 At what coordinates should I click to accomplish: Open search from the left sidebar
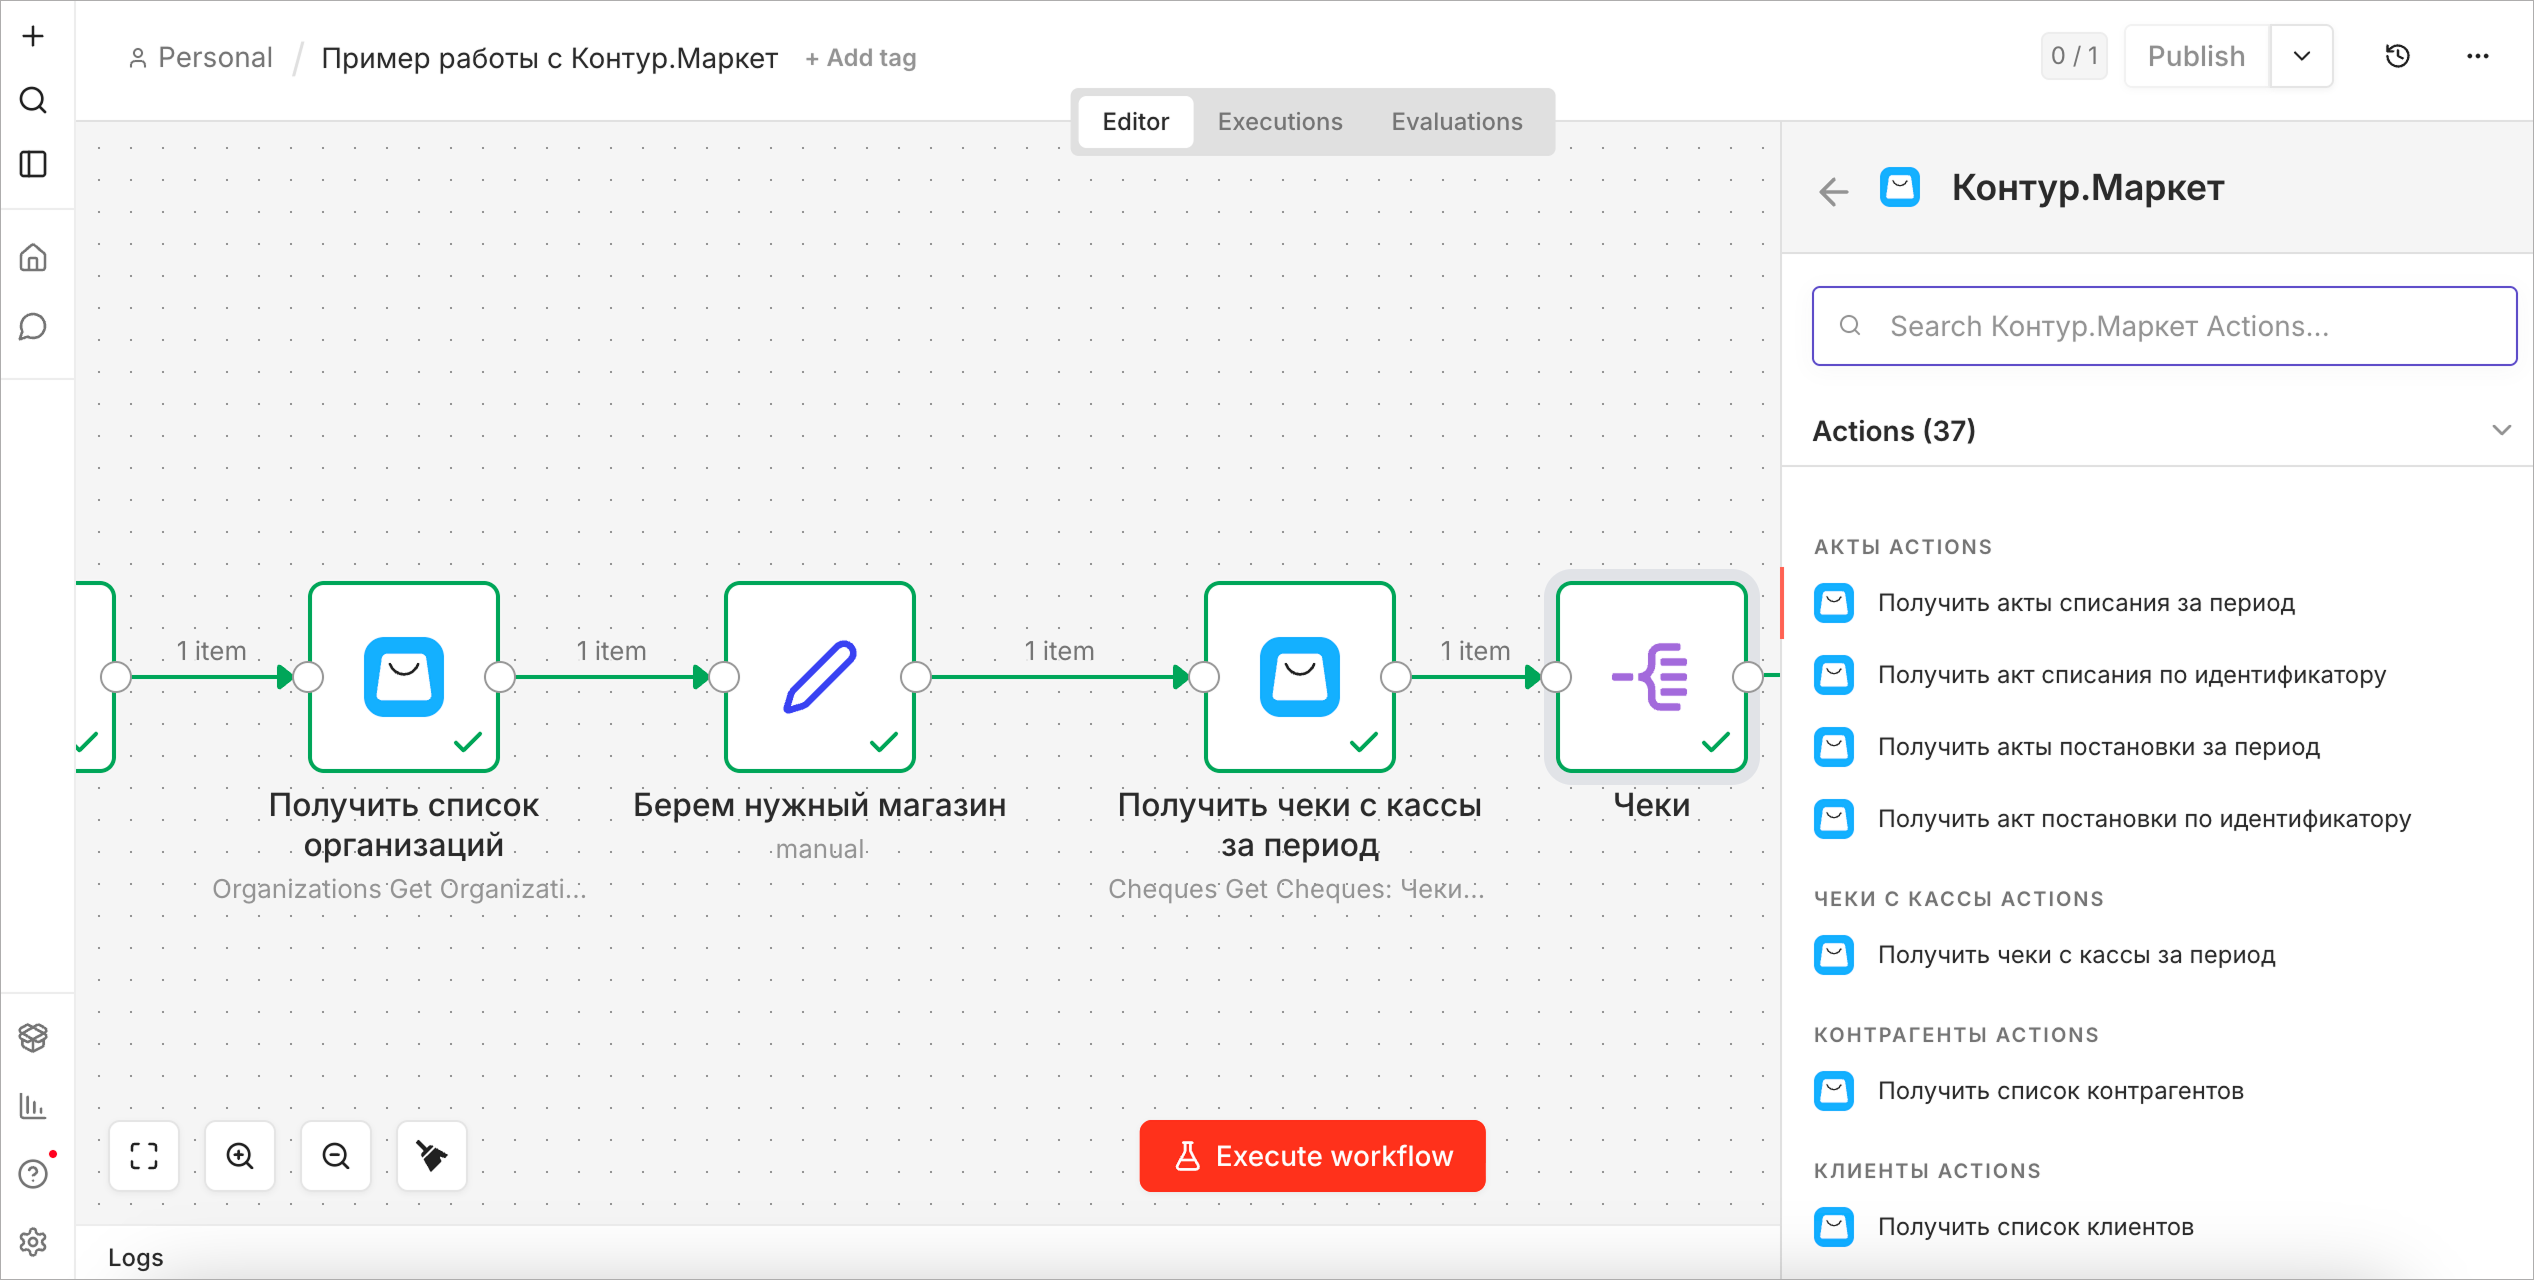pyautogui.click(x=33, y=100)
